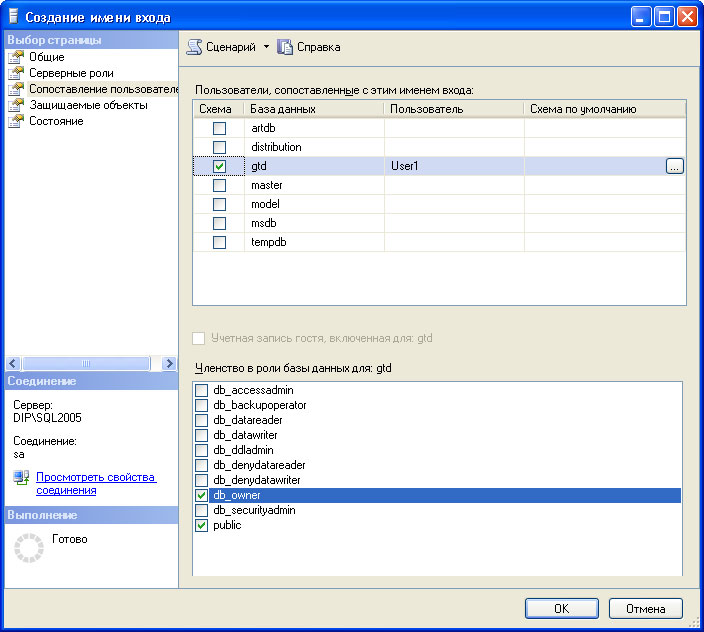Click the left panel horizontal scrollbar
Viewport: 704px width, 632px height.
click(85, 363)
